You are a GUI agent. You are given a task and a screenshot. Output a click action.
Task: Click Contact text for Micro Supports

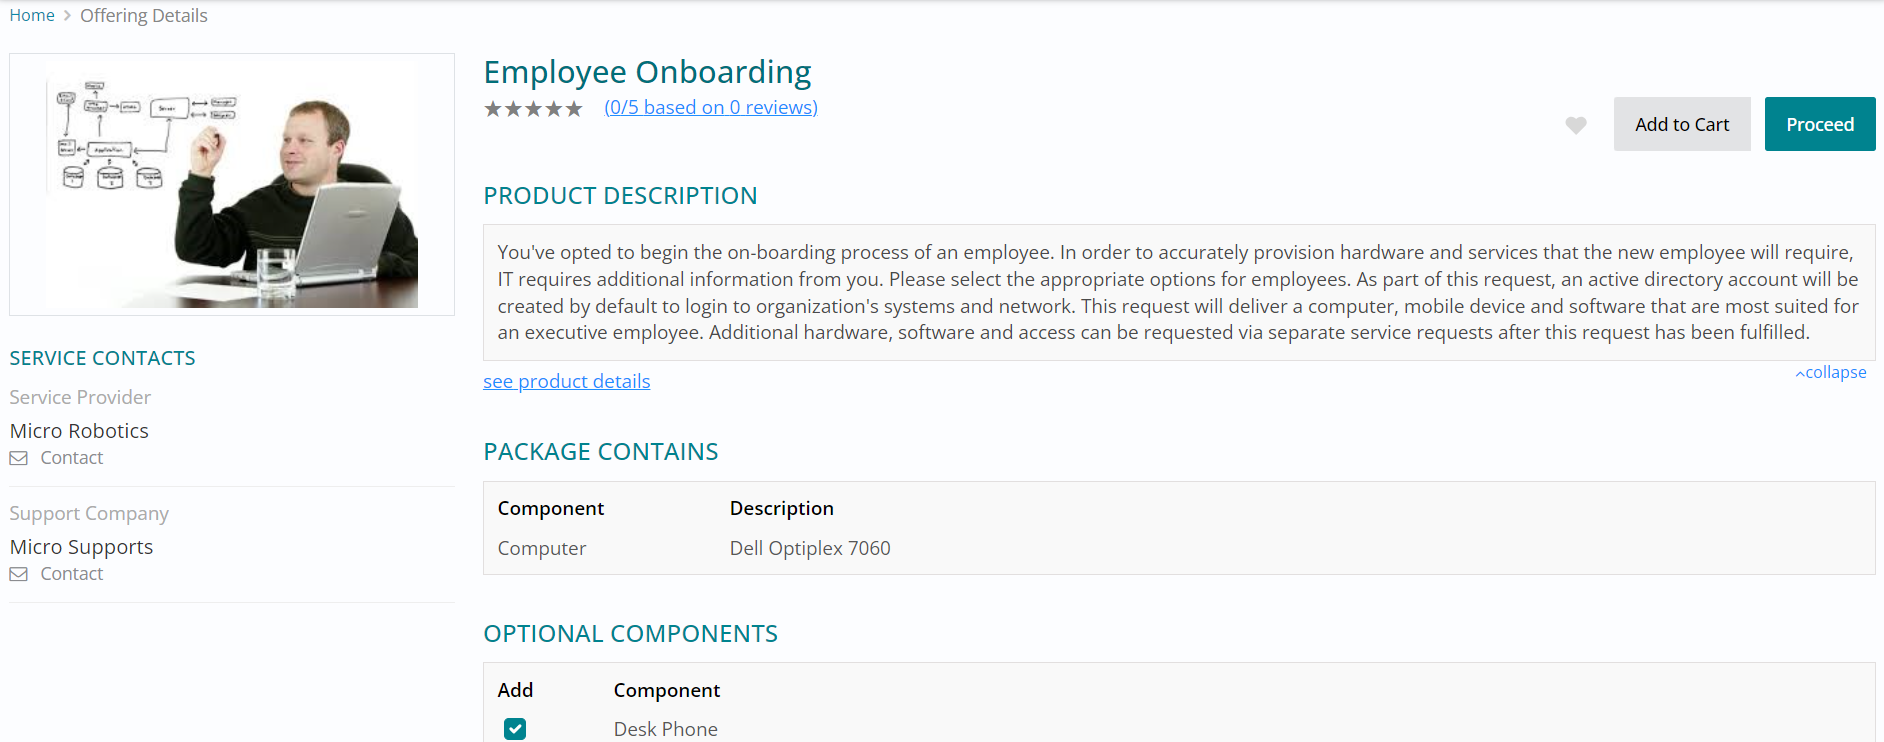pyautogui.click(x=72, y=574)
